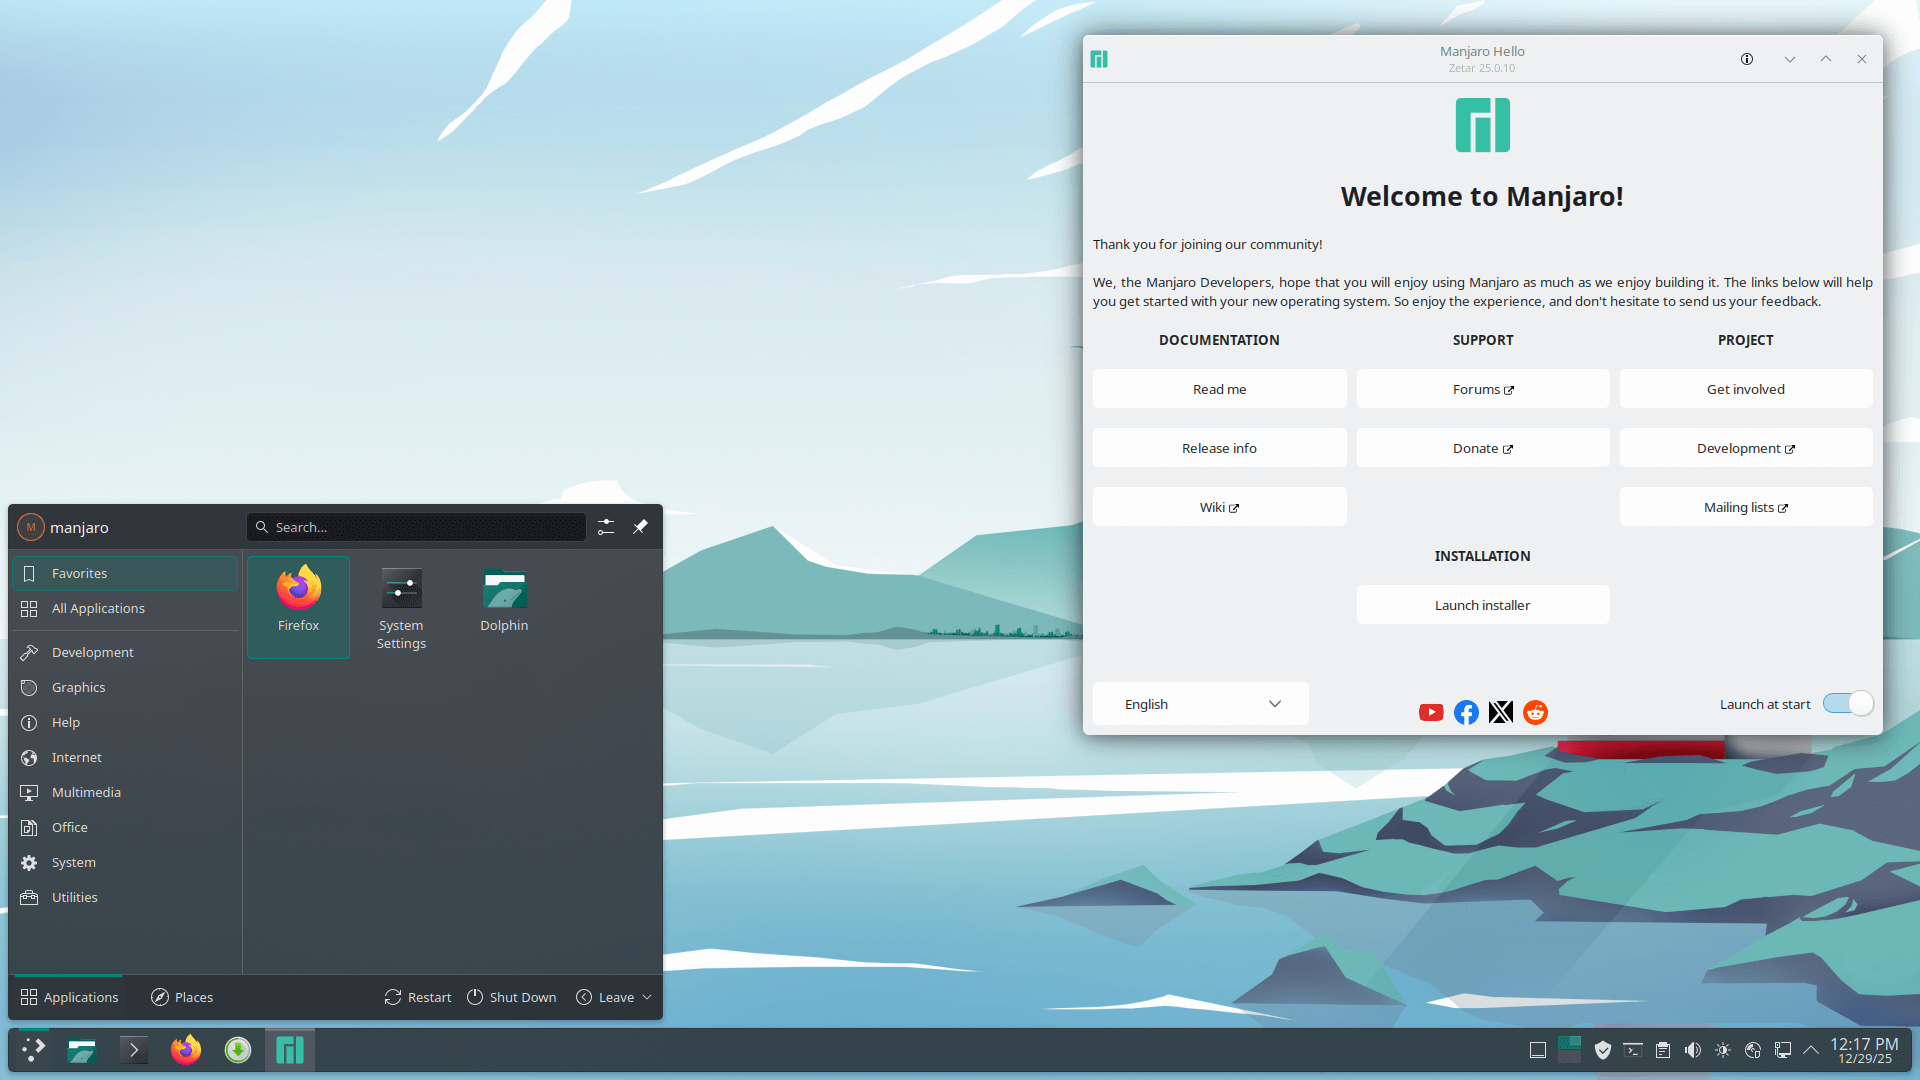Click the Launch installer button
1920x1080 pixels.
(x=1482, y=604)
